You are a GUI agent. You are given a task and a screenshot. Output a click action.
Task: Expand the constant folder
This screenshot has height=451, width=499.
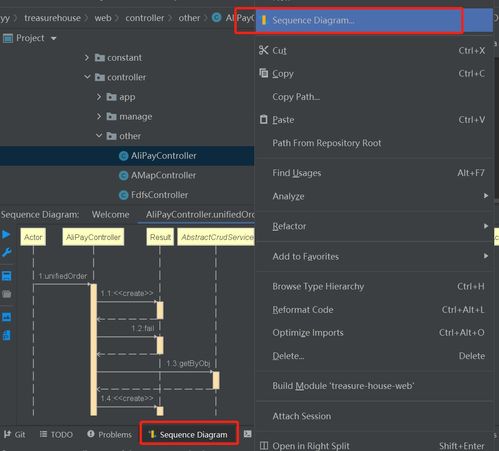point(87,58)
